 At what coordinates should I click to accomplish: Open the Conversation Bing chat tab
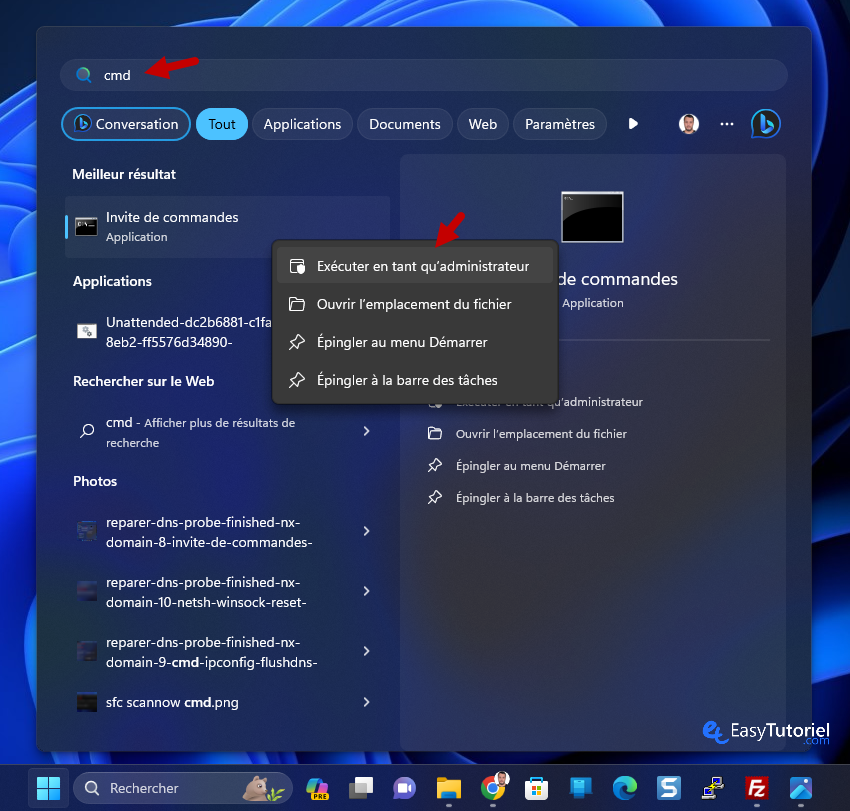(x=126, y=124)
